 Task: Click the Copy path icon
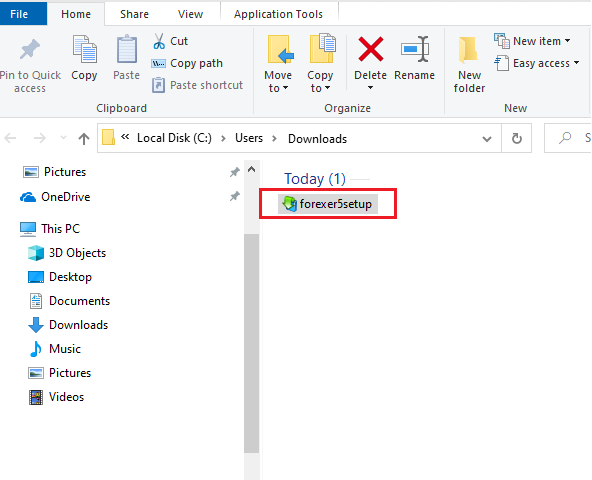click(159, 63)
